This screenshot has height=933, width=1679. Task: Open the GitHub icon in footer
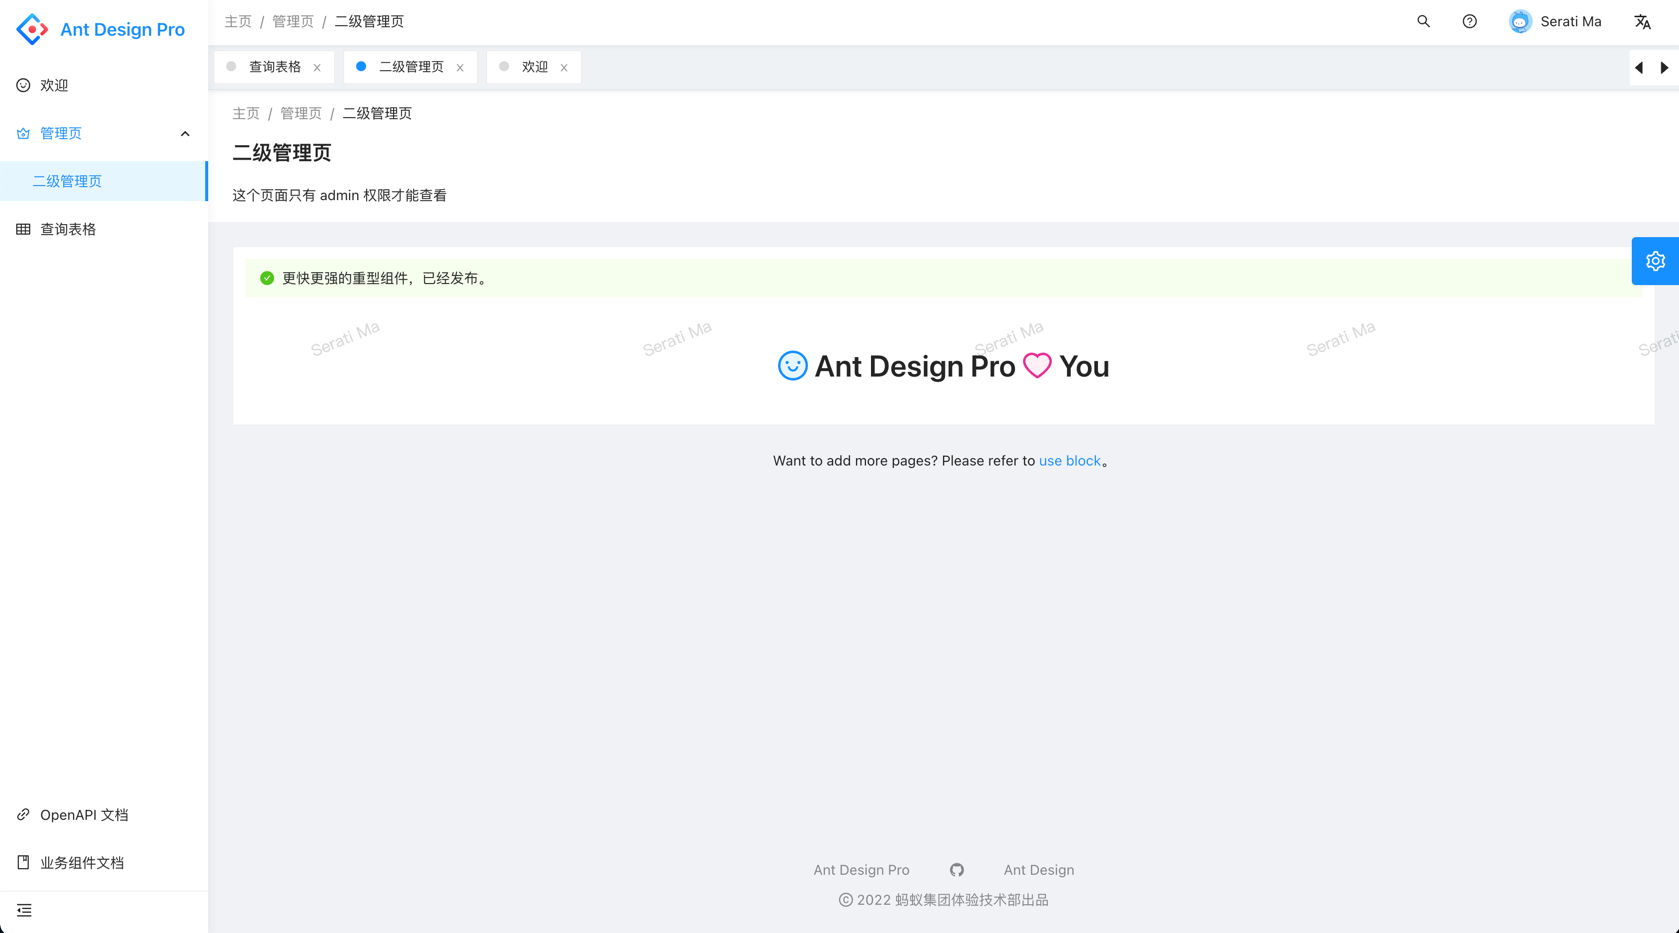click(957, 870)
